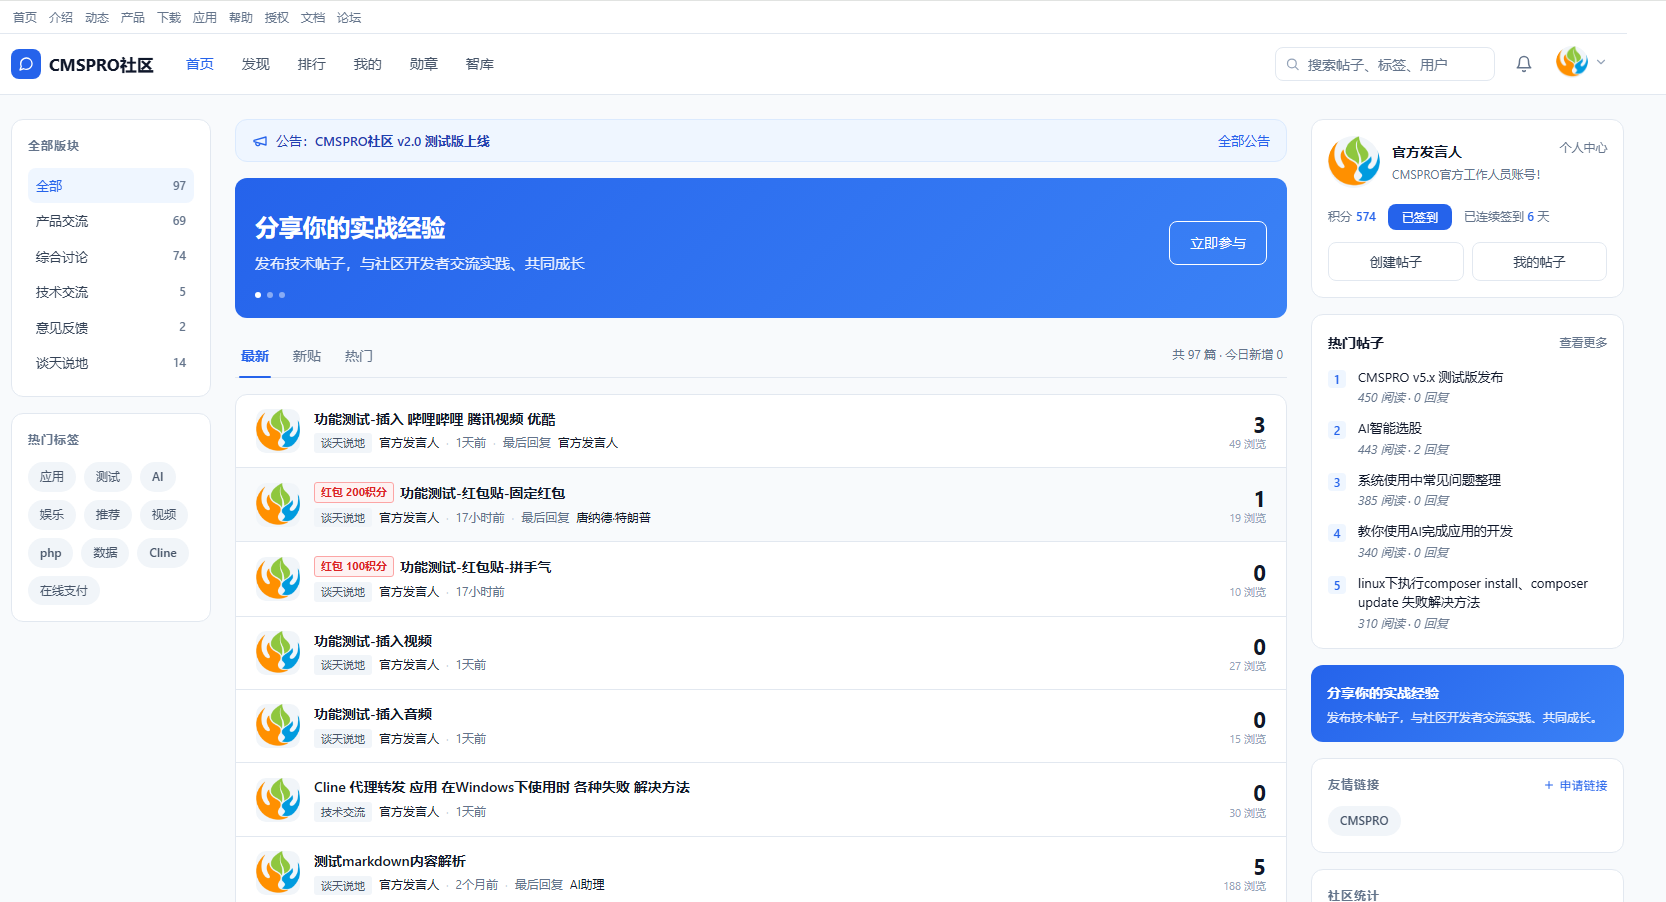Screen dimensions: 1666x902
Task: Click the 应用 hot tag
Action: pos(52,477)
